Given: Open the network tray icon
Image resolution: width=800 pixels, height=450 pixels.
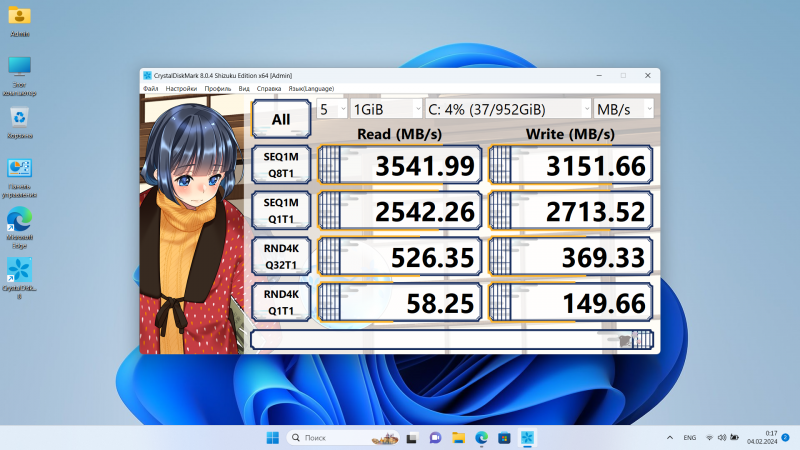Looking at the screenshot, I should (709, 438).
